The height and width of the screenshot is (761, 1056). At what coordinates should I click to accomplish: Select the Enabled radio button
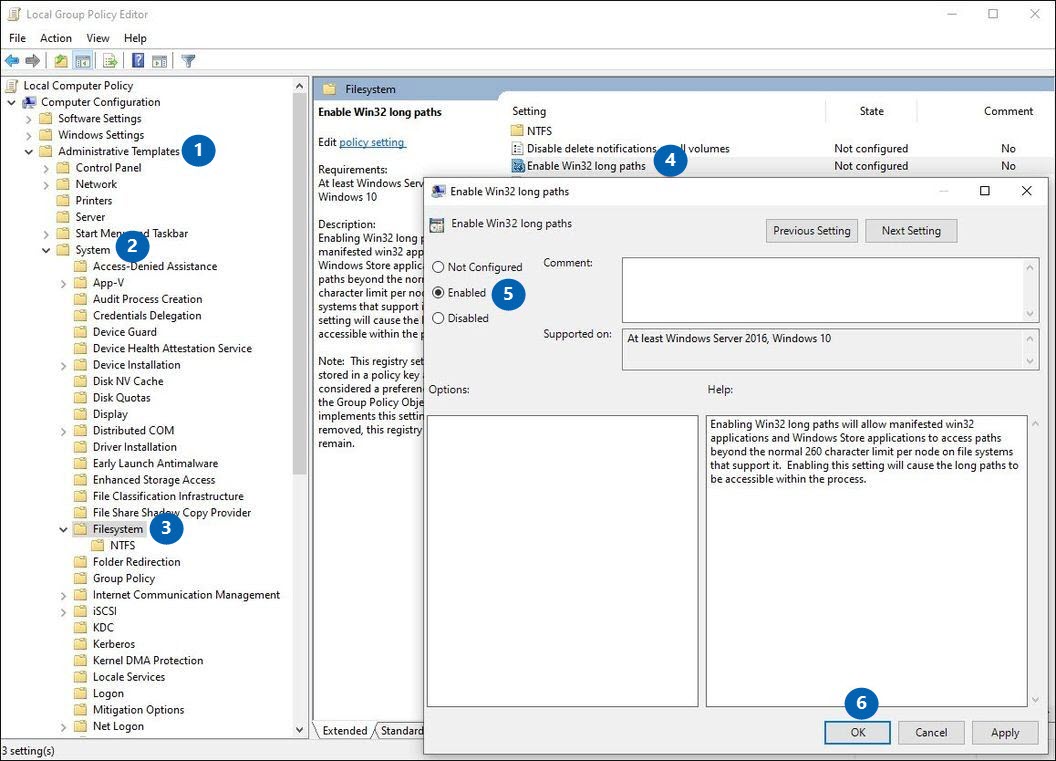pyautogui.click(x=438, y=293)
